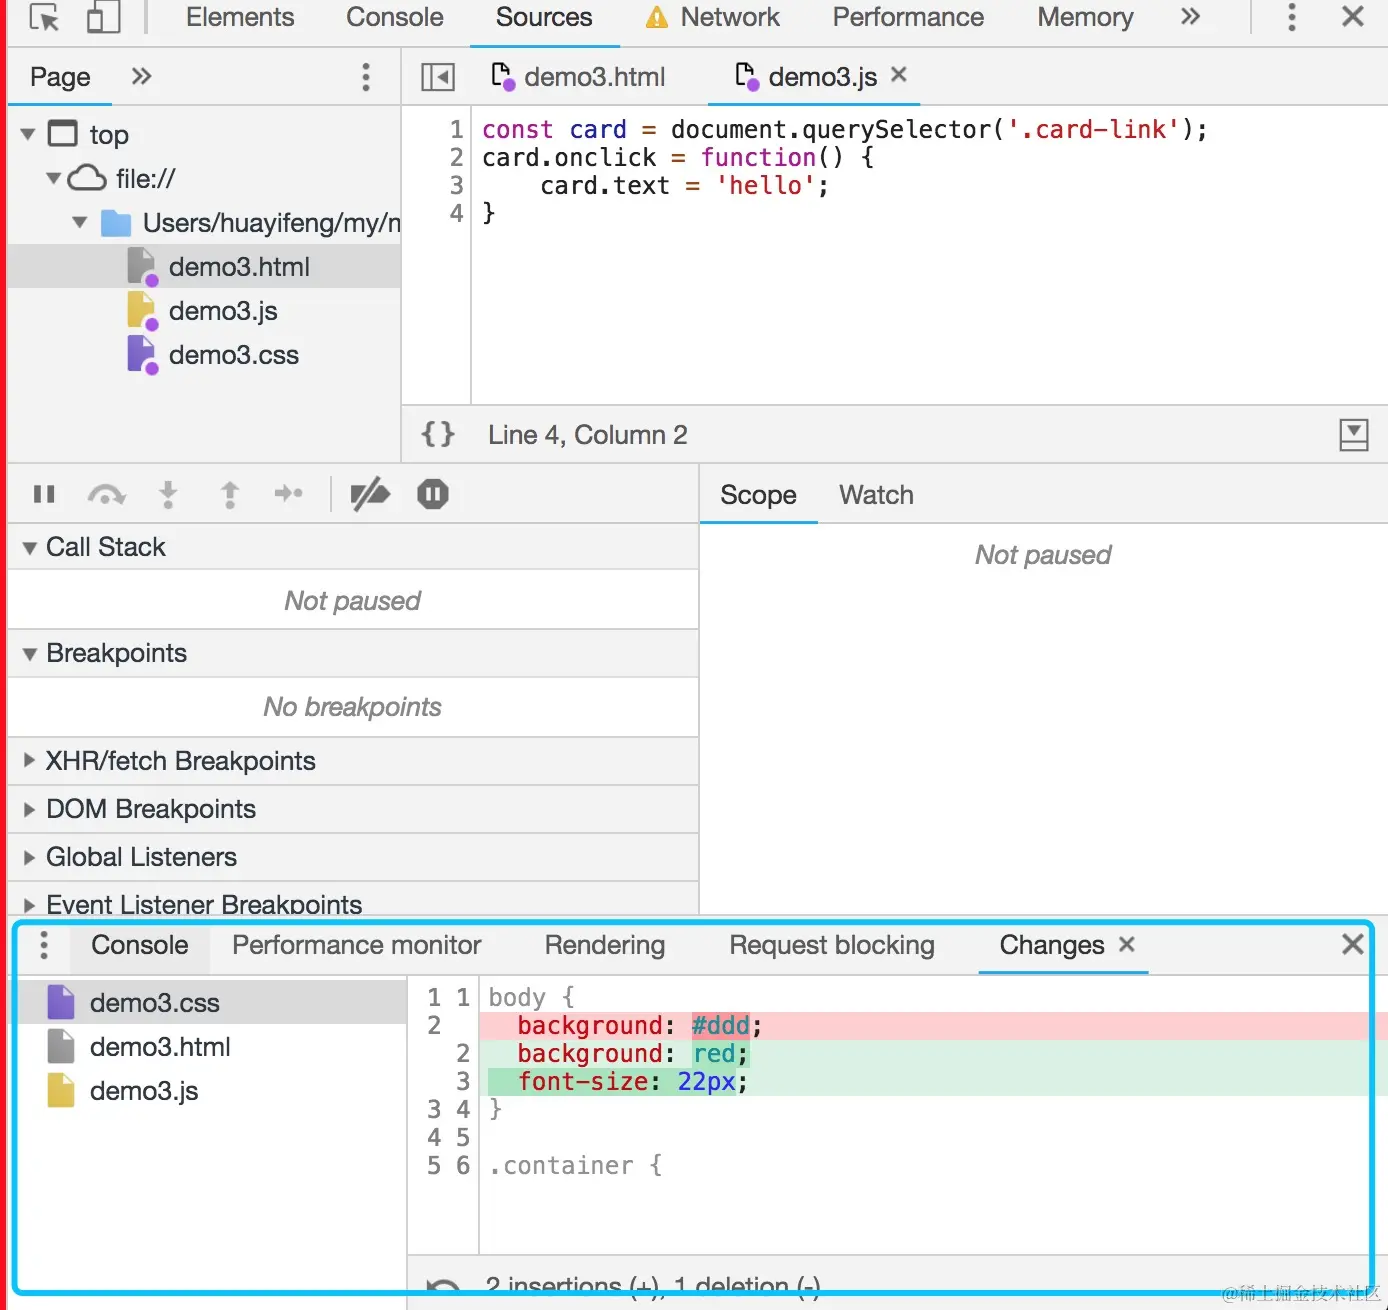
Task: Activate the inspect element picker icon
Action: tap(44, 17)
